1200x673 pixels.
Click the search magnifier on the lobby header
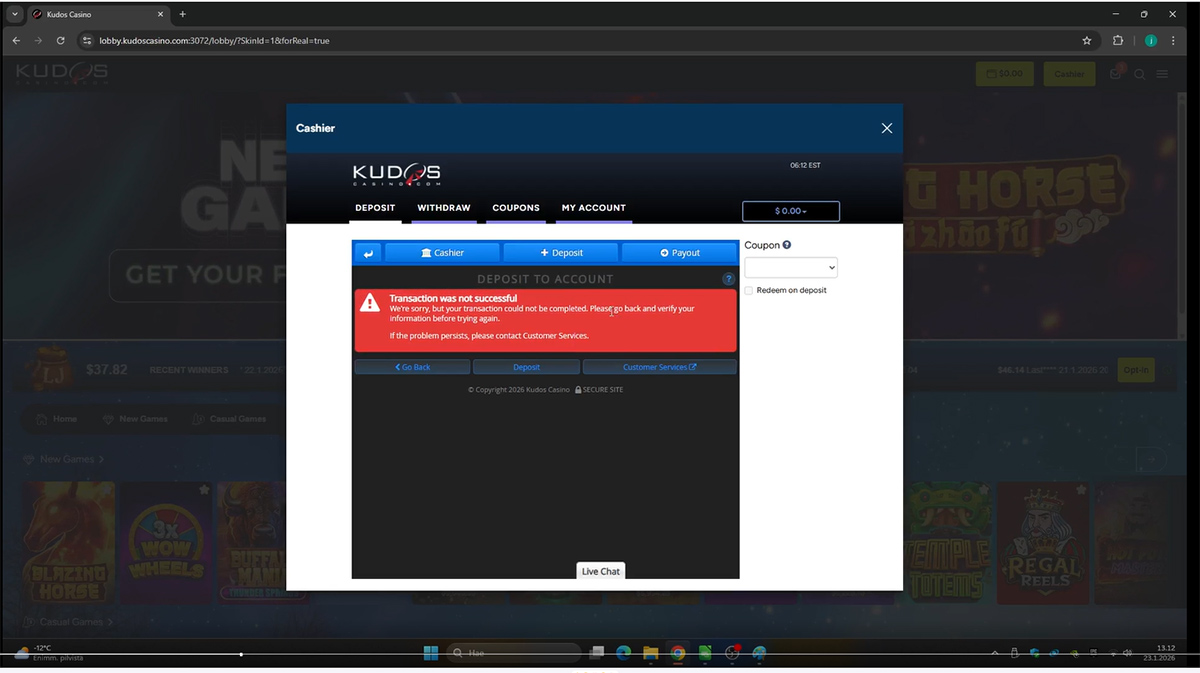[x=1140, y=74]
